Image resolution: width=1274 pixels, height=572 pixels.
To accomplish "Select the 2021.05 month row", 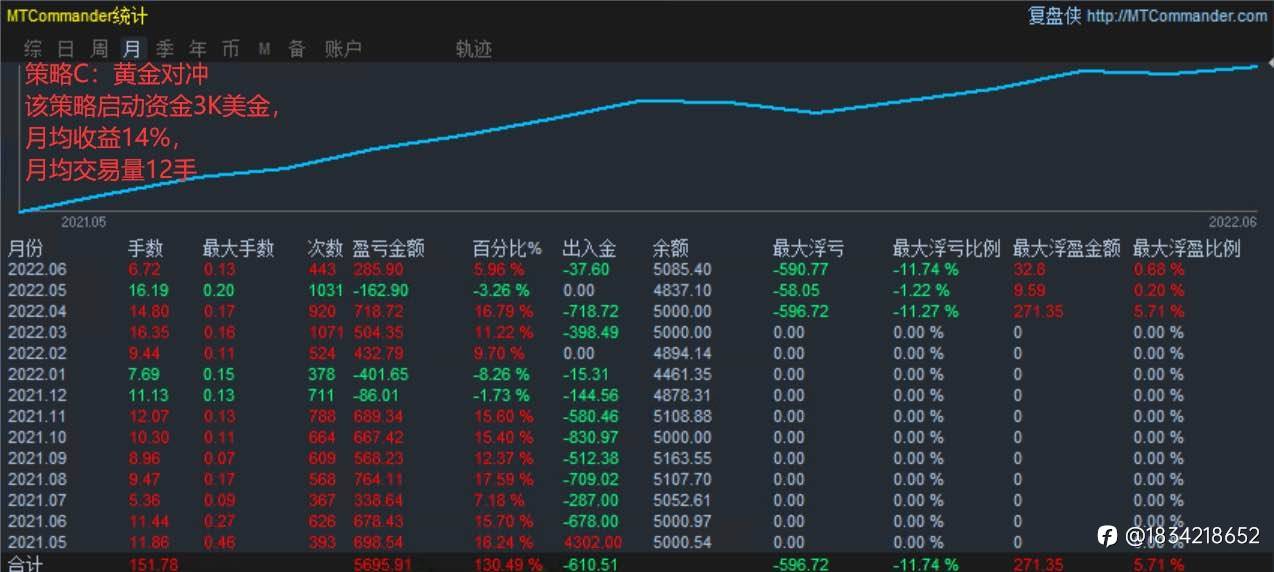I will [x=637, y=542].
